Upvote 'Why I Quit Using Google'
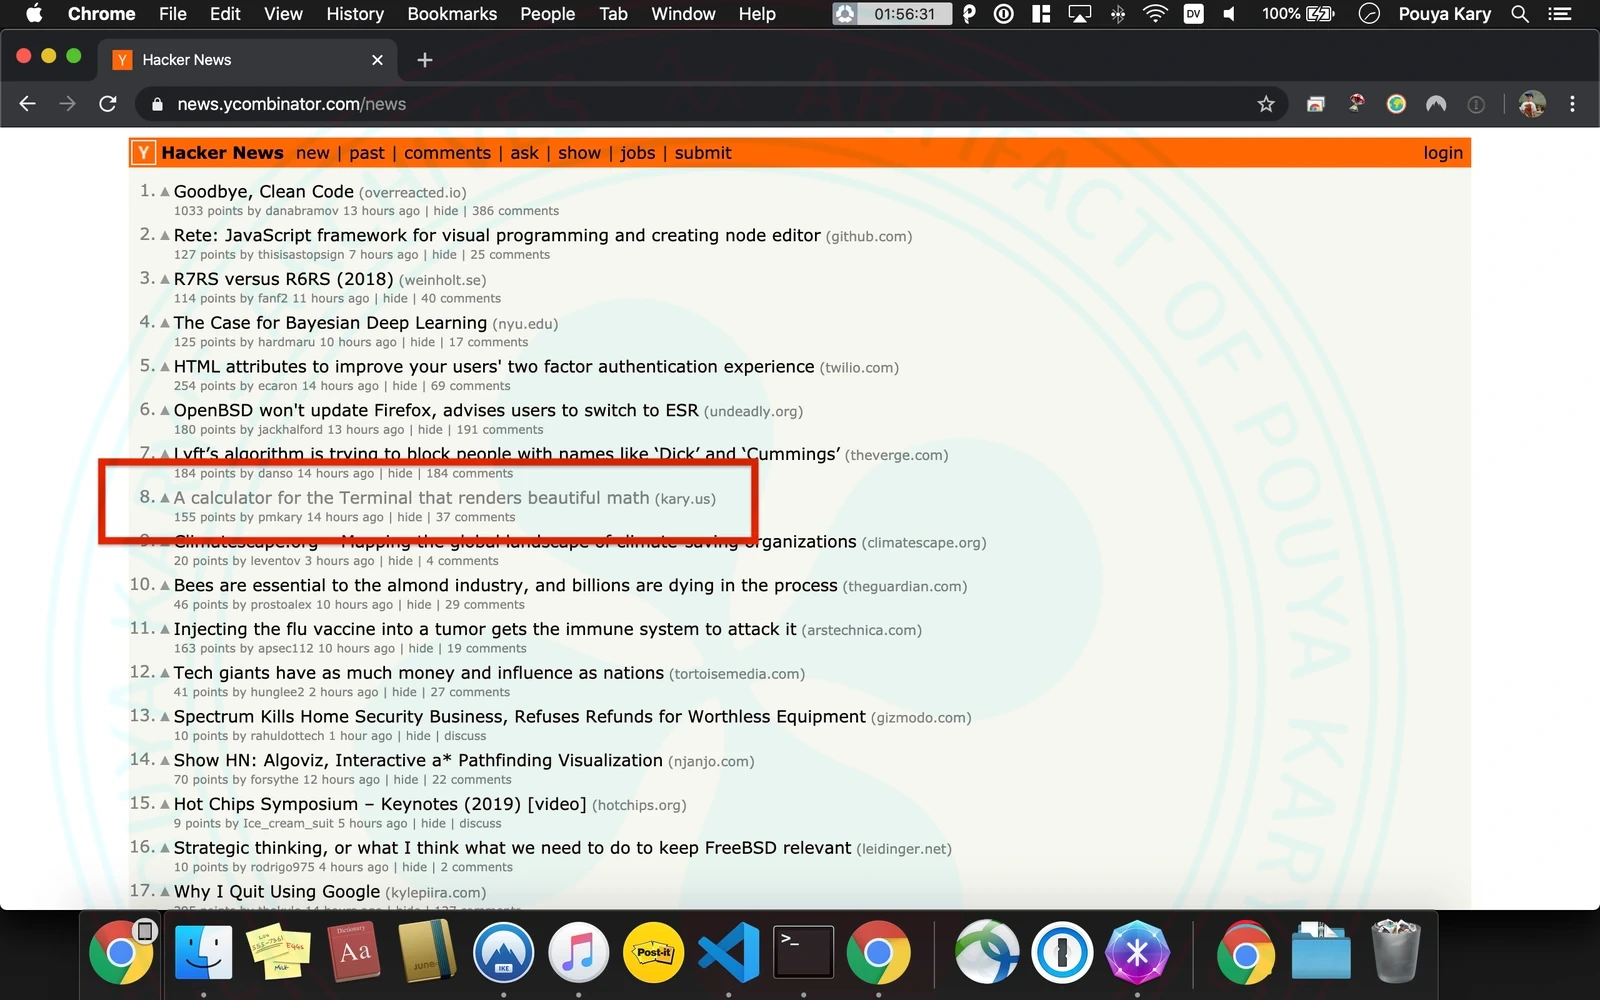This screenshot has height=1000, width=1600. (165, 891)
